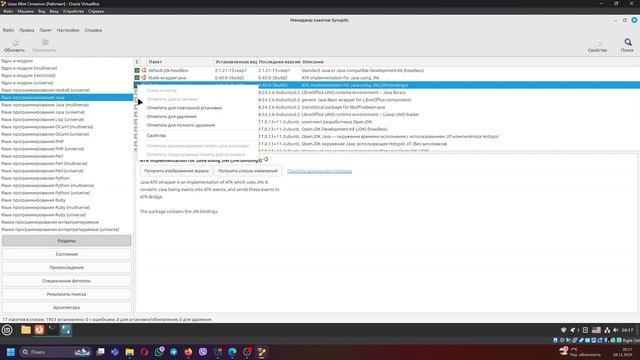The image size is (640, 360).
Task: Select category Язык программирования Lisp (universe)
Action: click(x=66, y=120)
